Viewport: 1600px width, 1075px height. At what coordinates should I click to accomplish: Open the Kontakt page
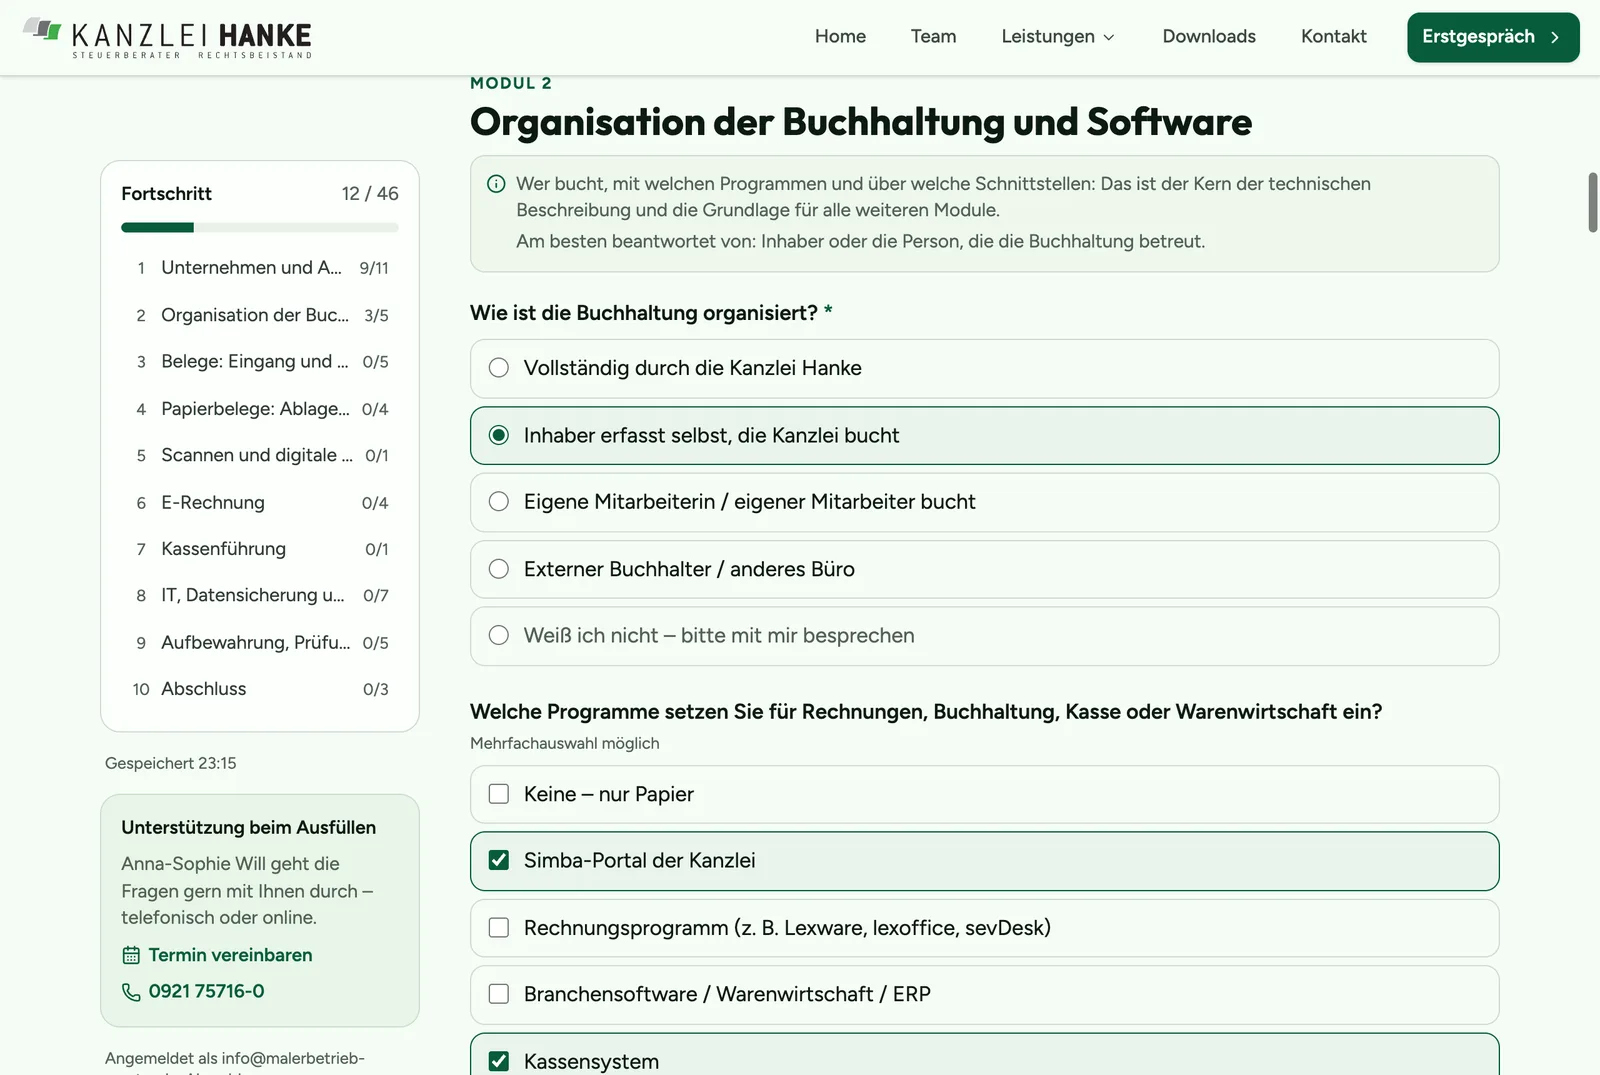tap(1333, 37)
